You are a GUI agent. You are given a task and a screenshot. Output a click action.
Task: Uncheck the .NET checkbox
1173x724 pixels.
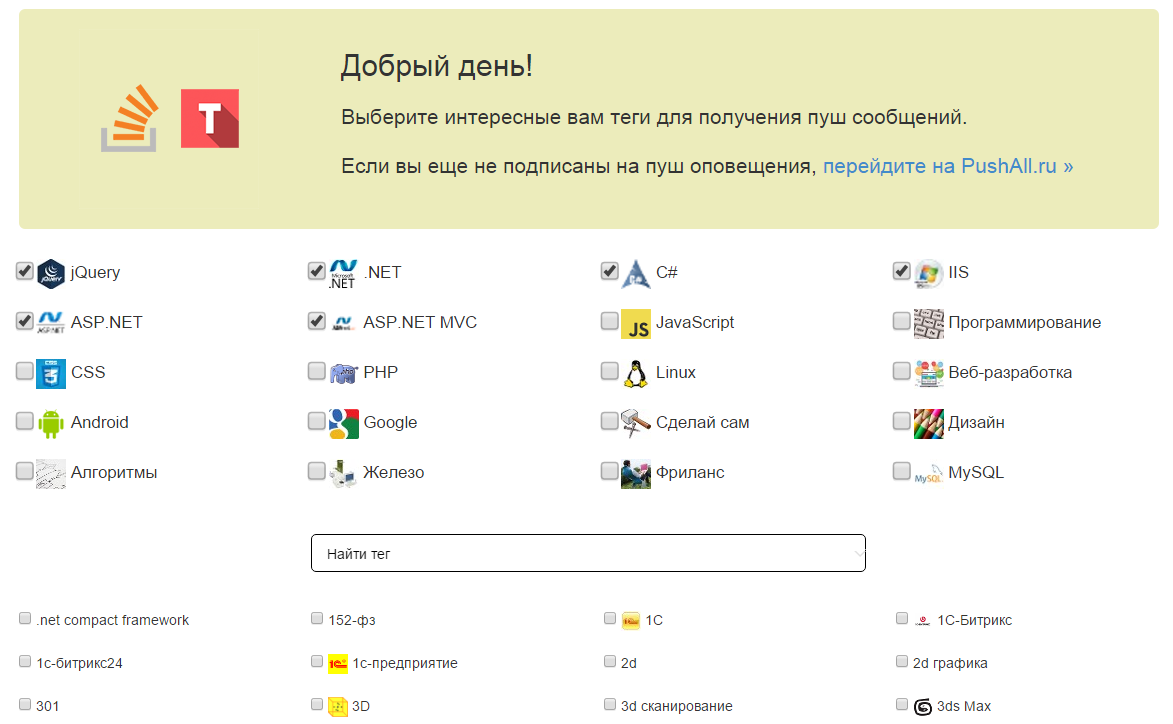coord(316,271)
